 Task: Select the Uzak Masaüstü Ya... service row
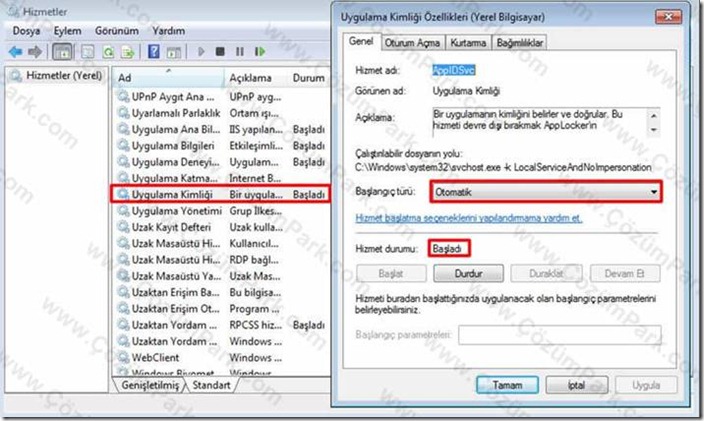pos(220,276)
